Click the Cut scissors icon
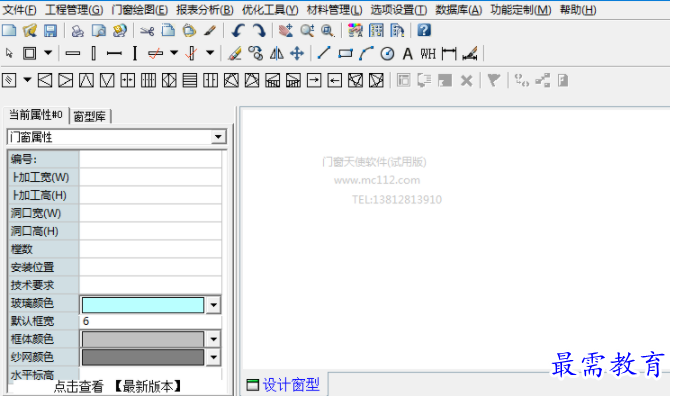This screenshot has width=673, height=396. pyautogui.click(x=147, y=30)
